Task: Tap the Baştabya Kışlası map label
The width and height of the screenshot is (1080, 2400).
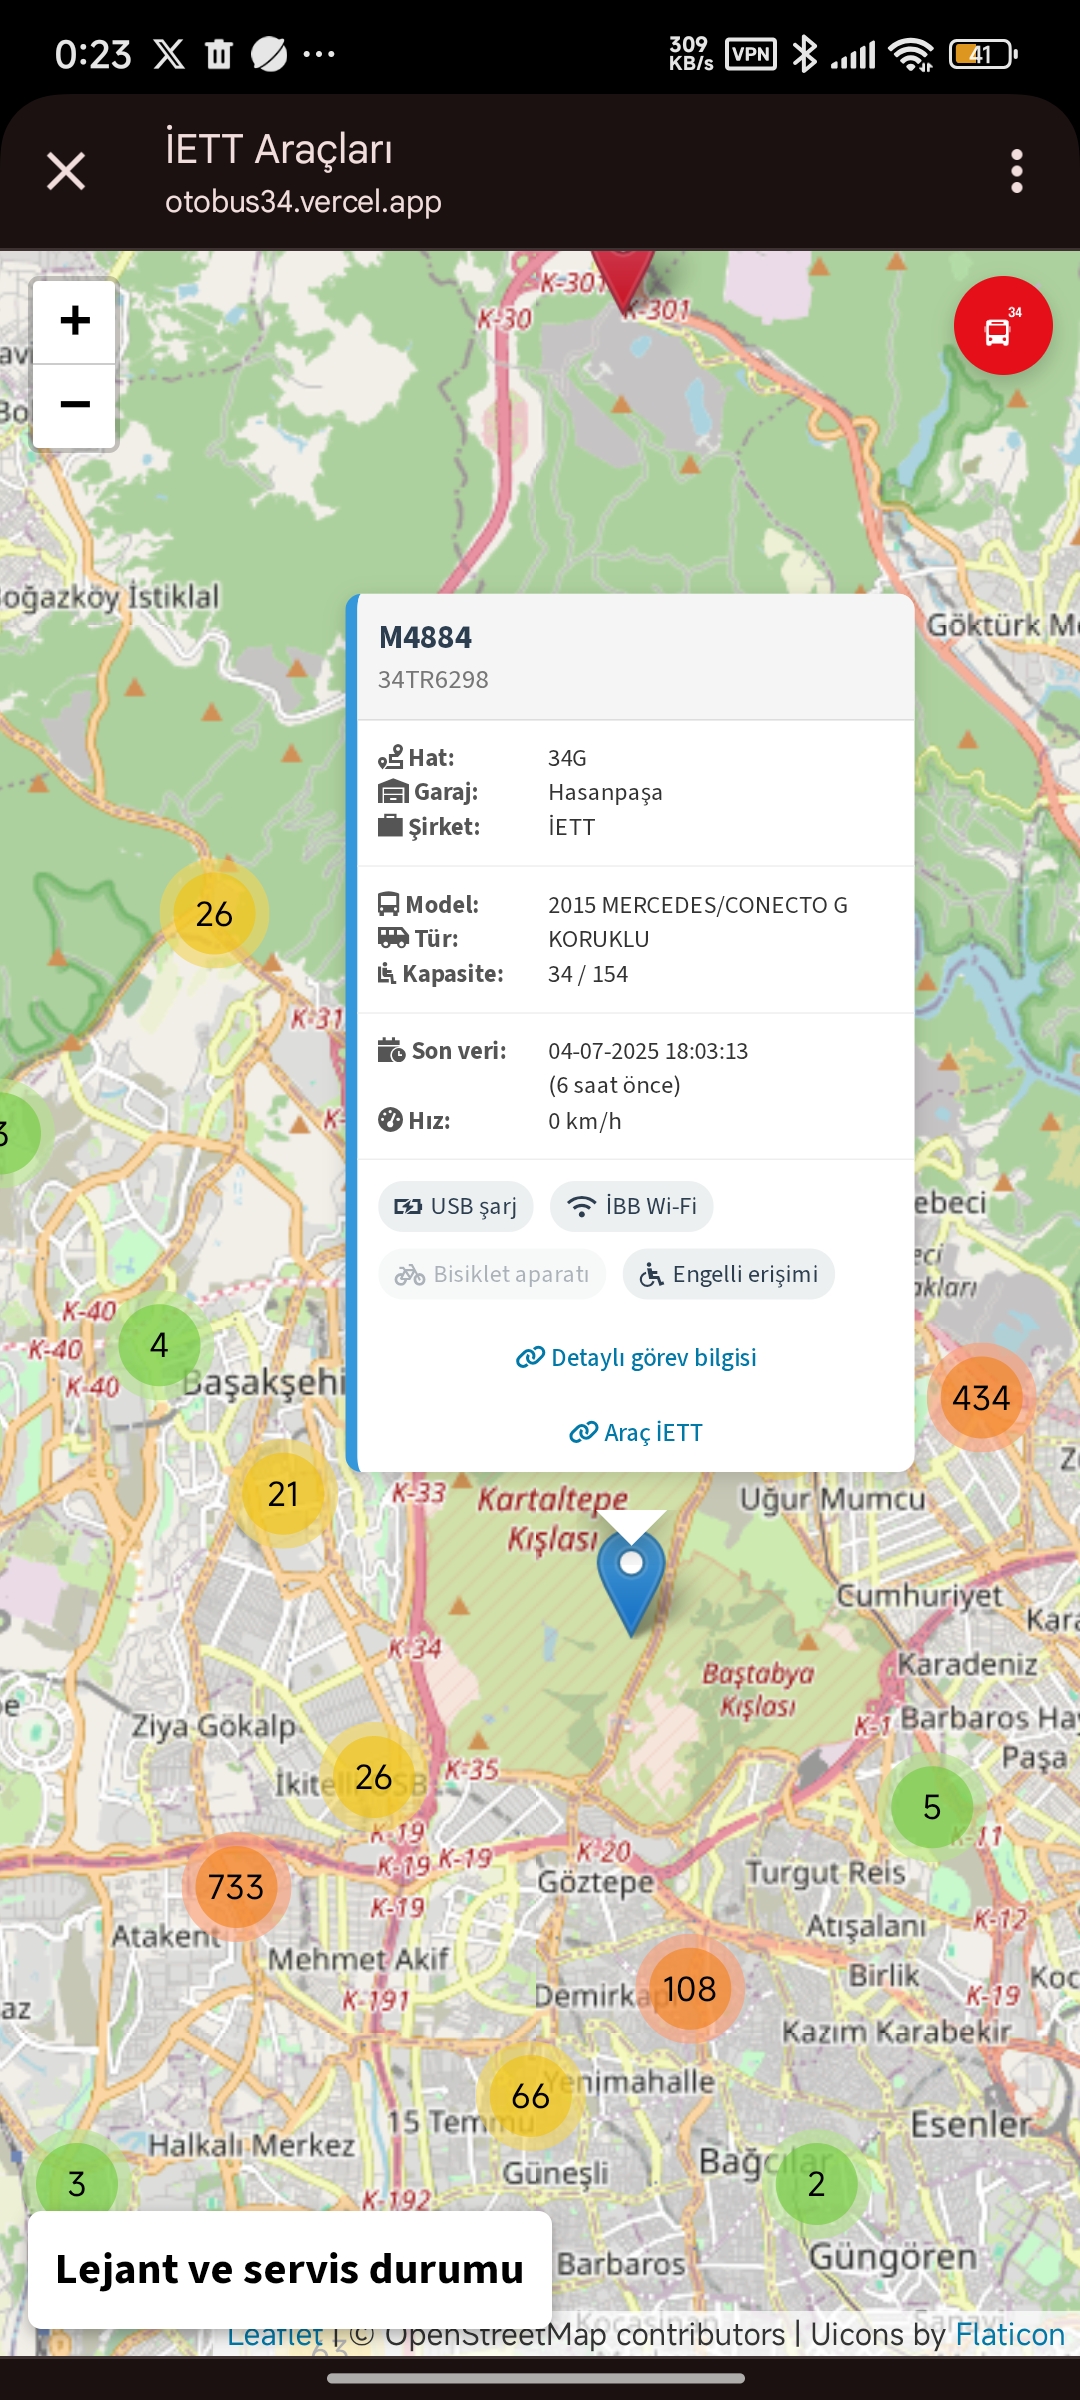Action: point(759,1689)
